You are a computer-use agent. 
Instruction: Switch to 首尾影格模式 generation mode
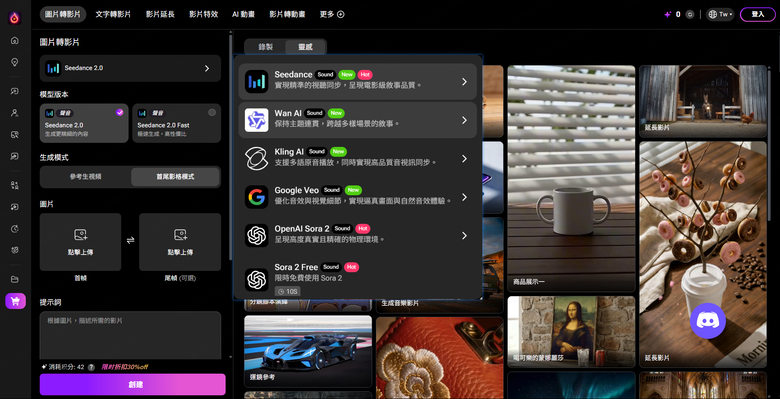[175, 177]
